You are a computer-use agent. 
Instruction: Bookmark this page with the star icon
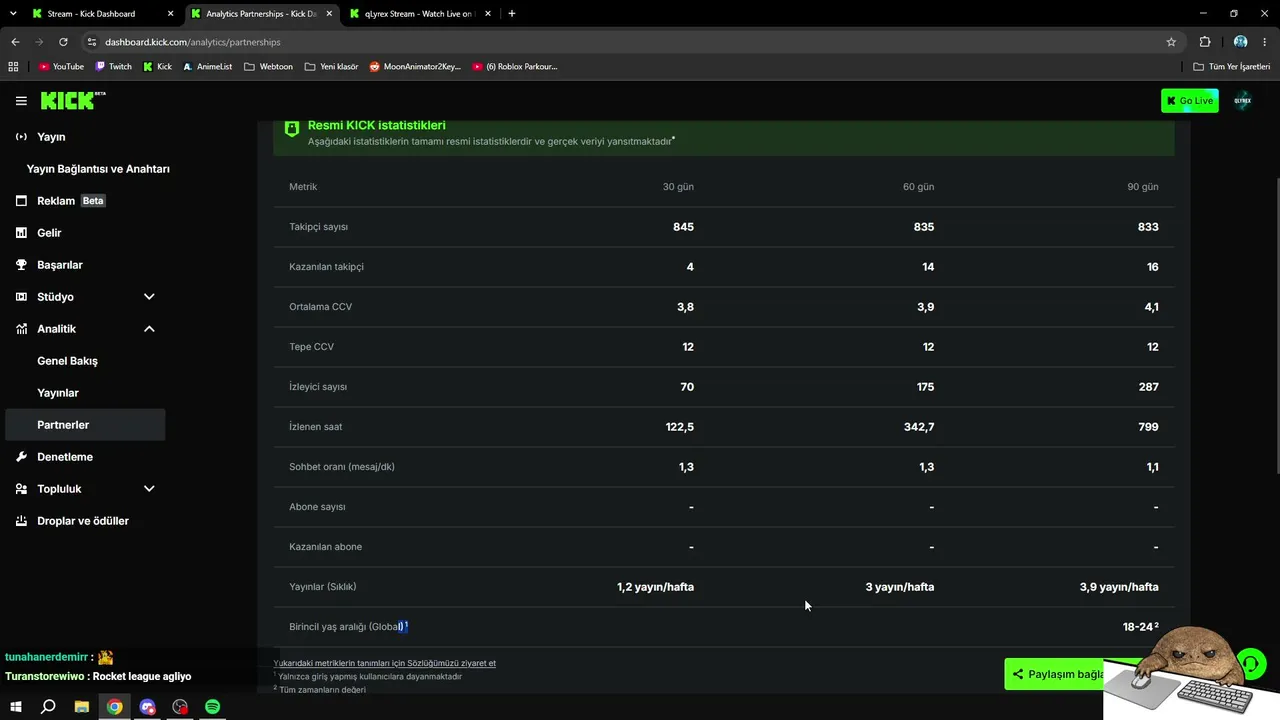1171,42
